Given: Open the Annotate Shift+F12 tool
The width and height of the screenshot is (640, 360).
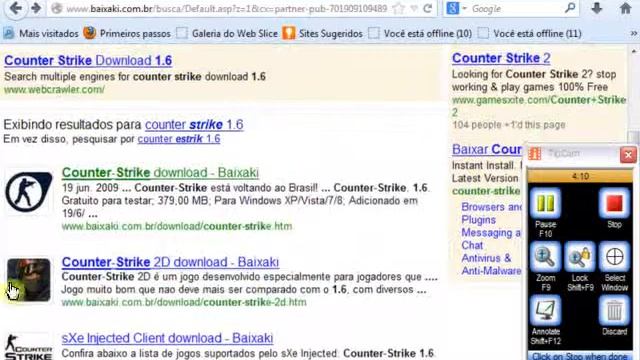Looking at the screenshot, I should (x=545, y=311).
